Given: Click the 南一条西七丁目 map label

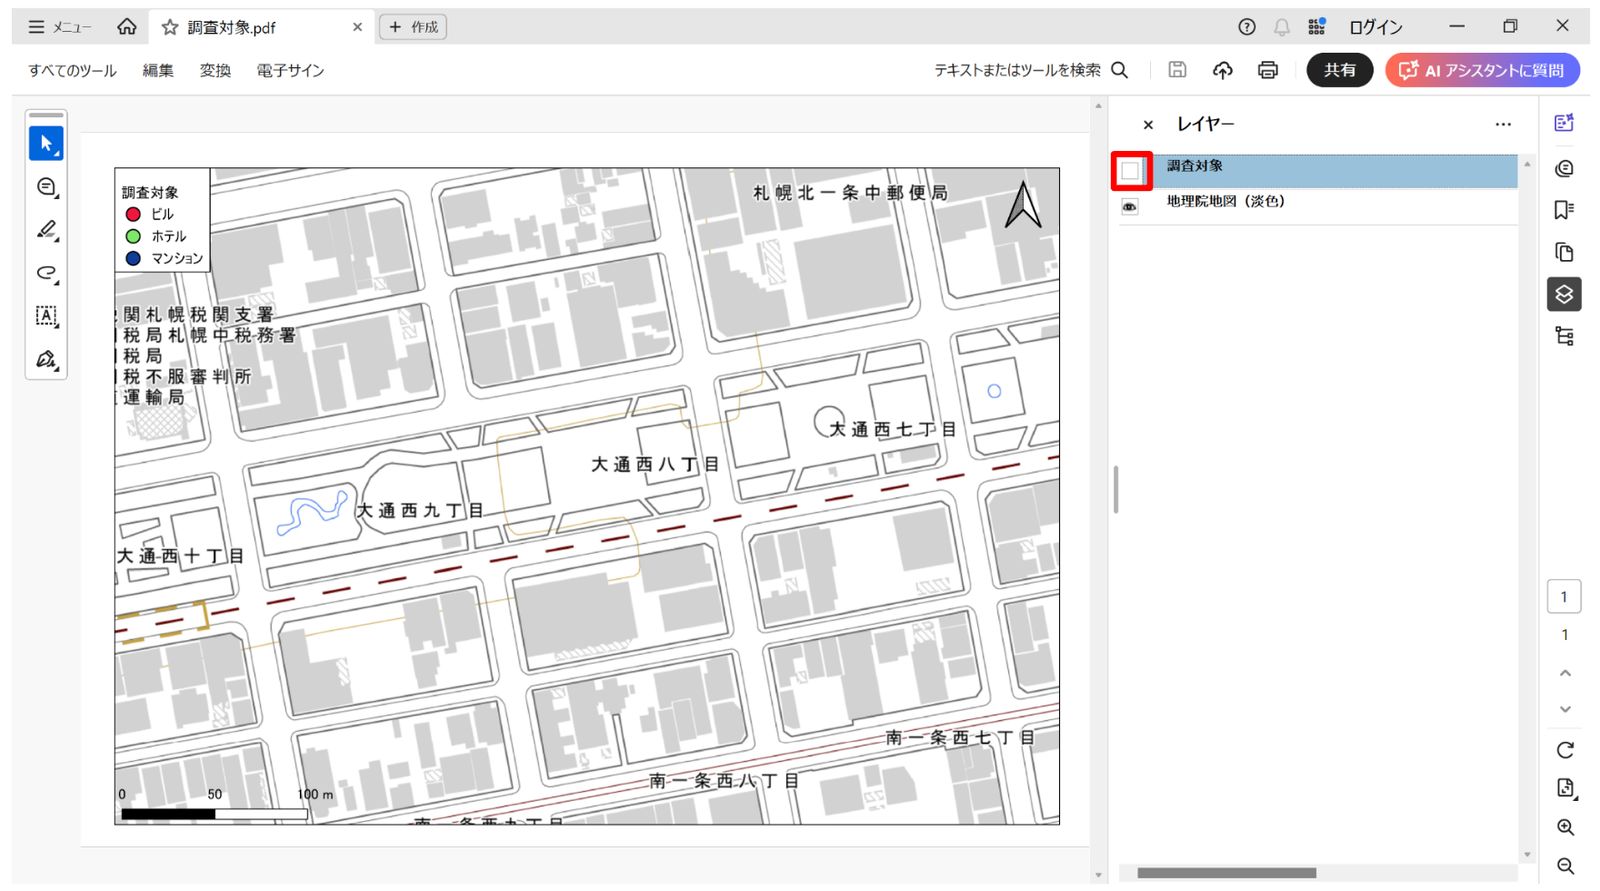Looking at the screenshot, I should 960,738.
